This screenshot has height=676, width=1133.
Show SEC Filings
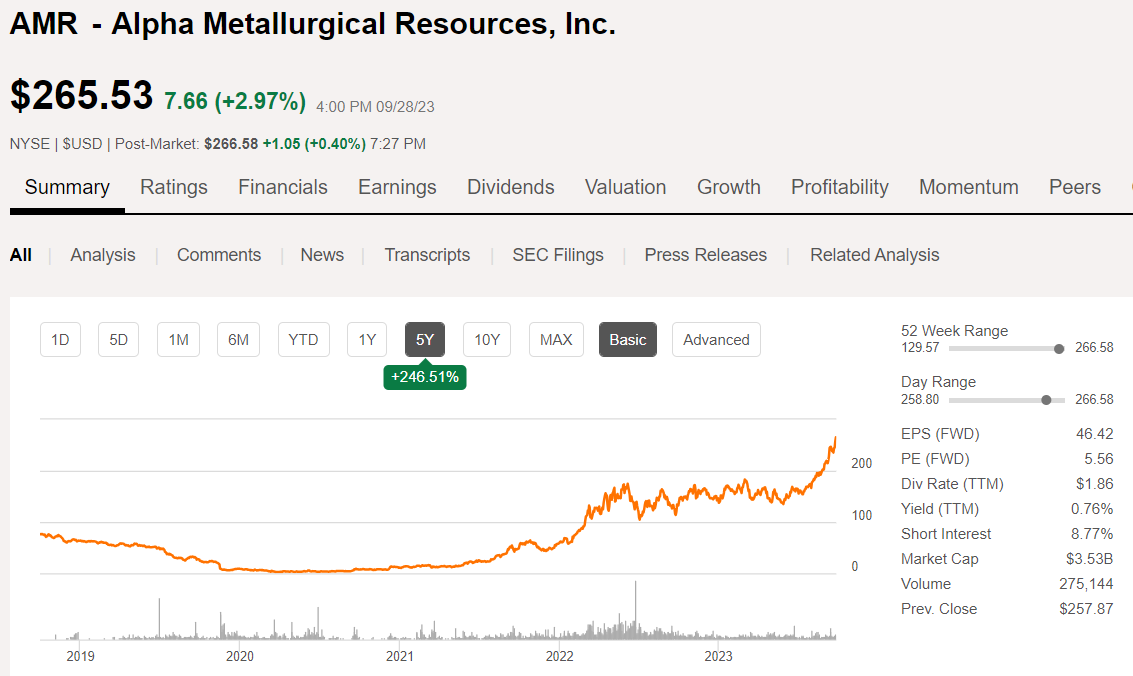(x=558, y=255)
